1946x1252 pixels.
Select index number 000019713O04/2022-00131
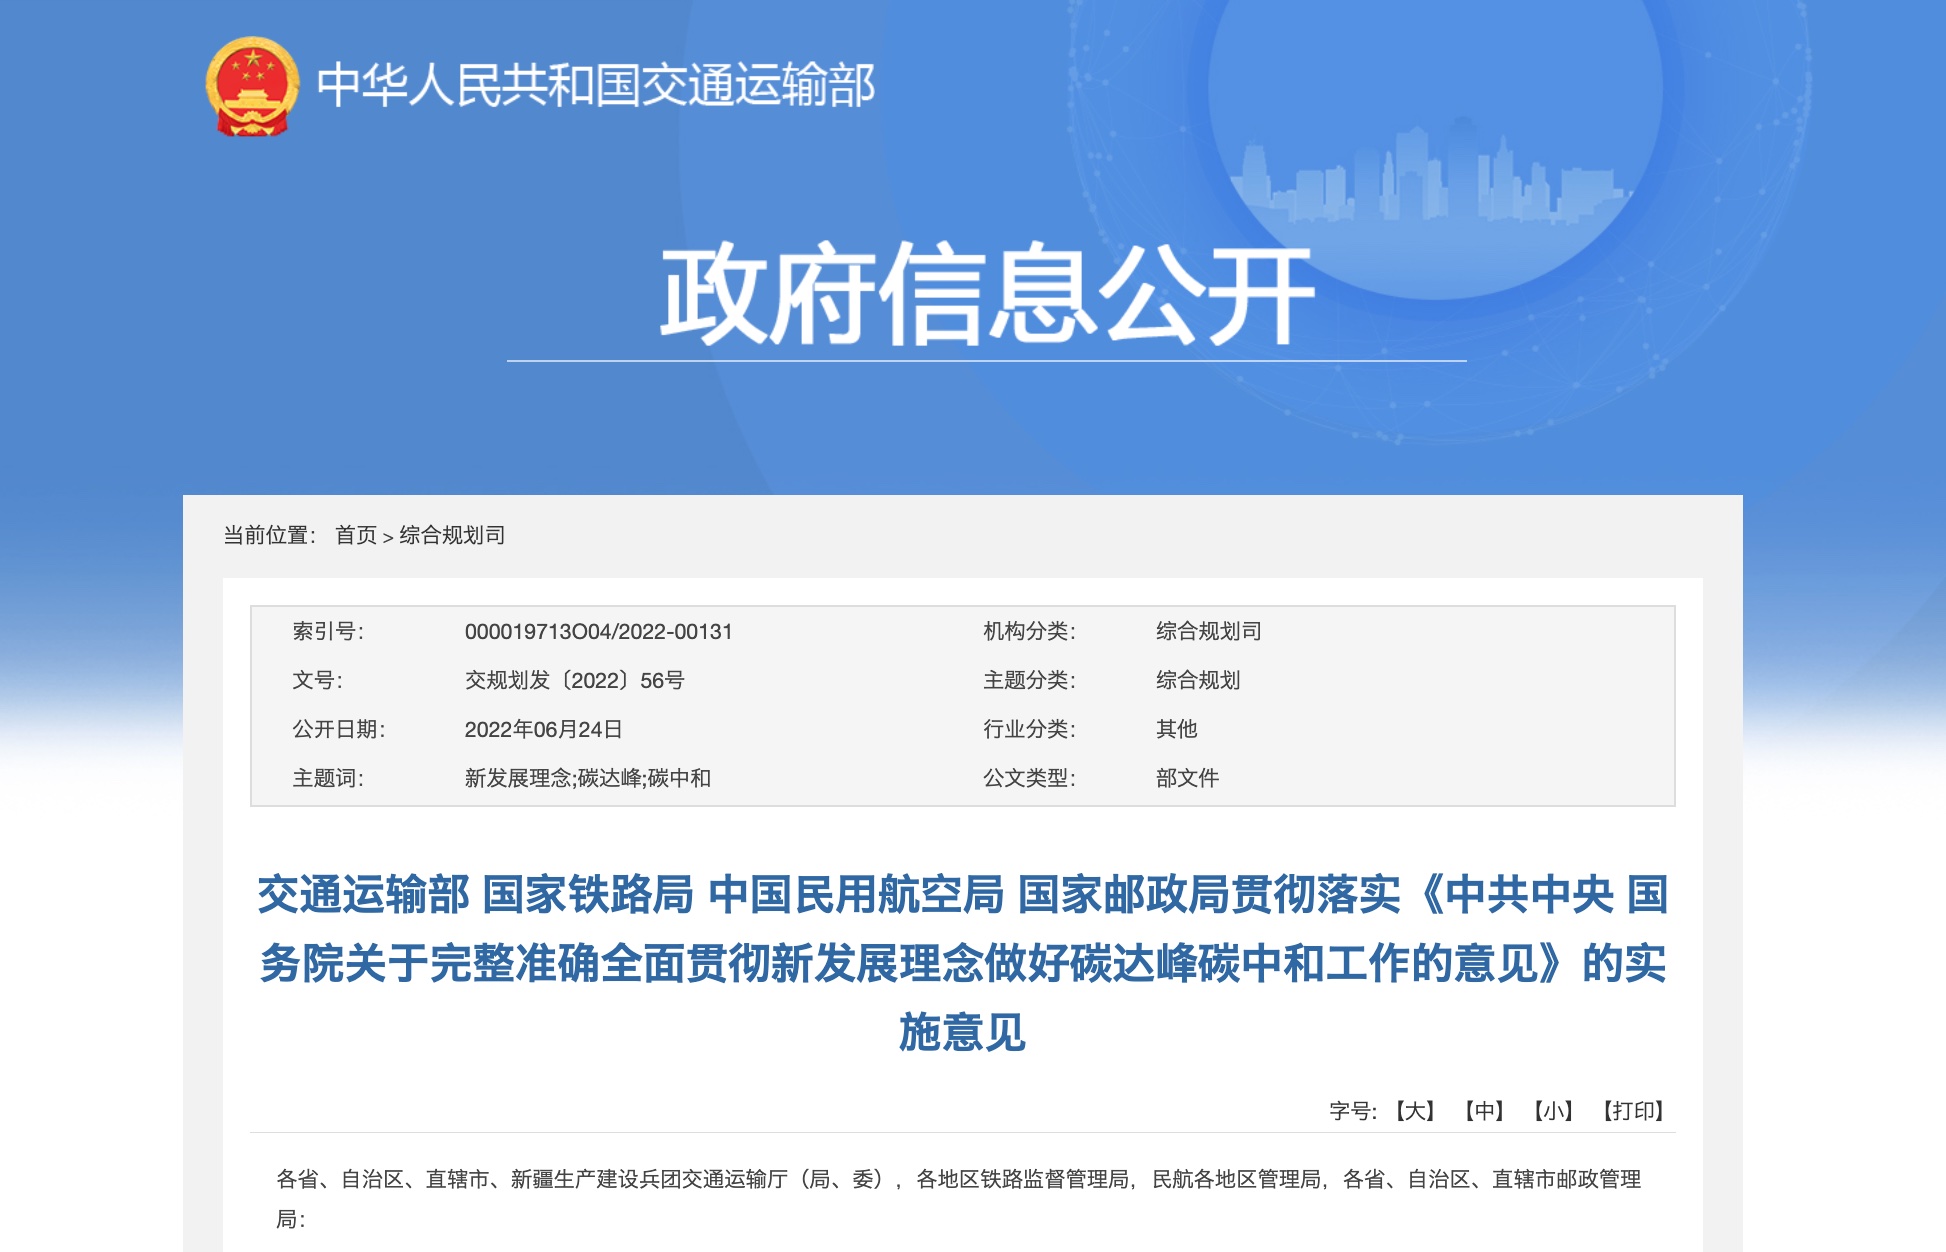tap(598, 632)
